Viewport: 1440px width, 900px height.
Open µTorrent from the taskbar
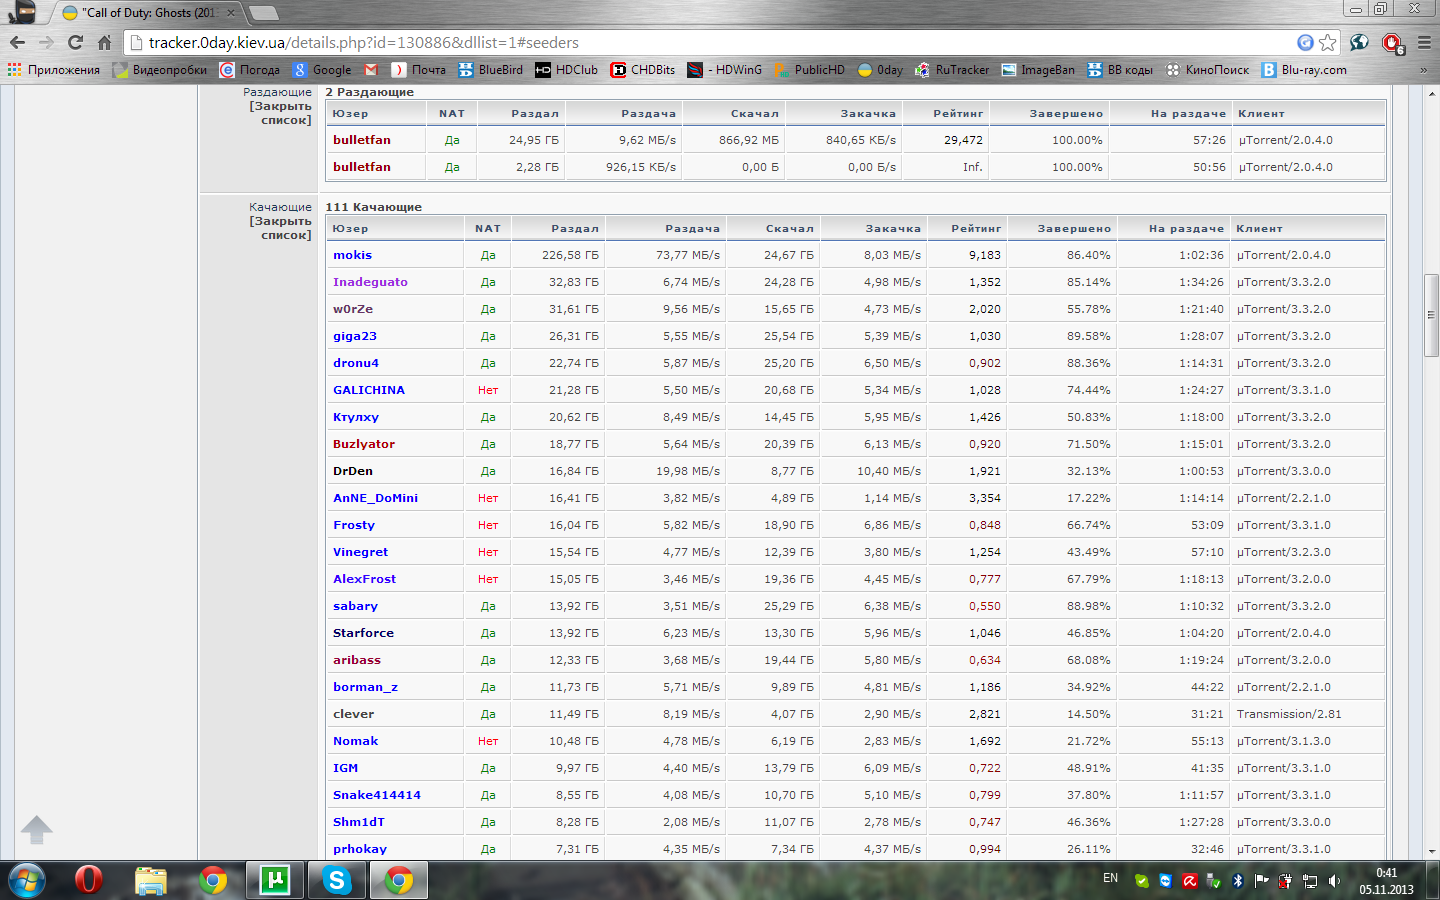pyautogui.click(x=274, y=880)
